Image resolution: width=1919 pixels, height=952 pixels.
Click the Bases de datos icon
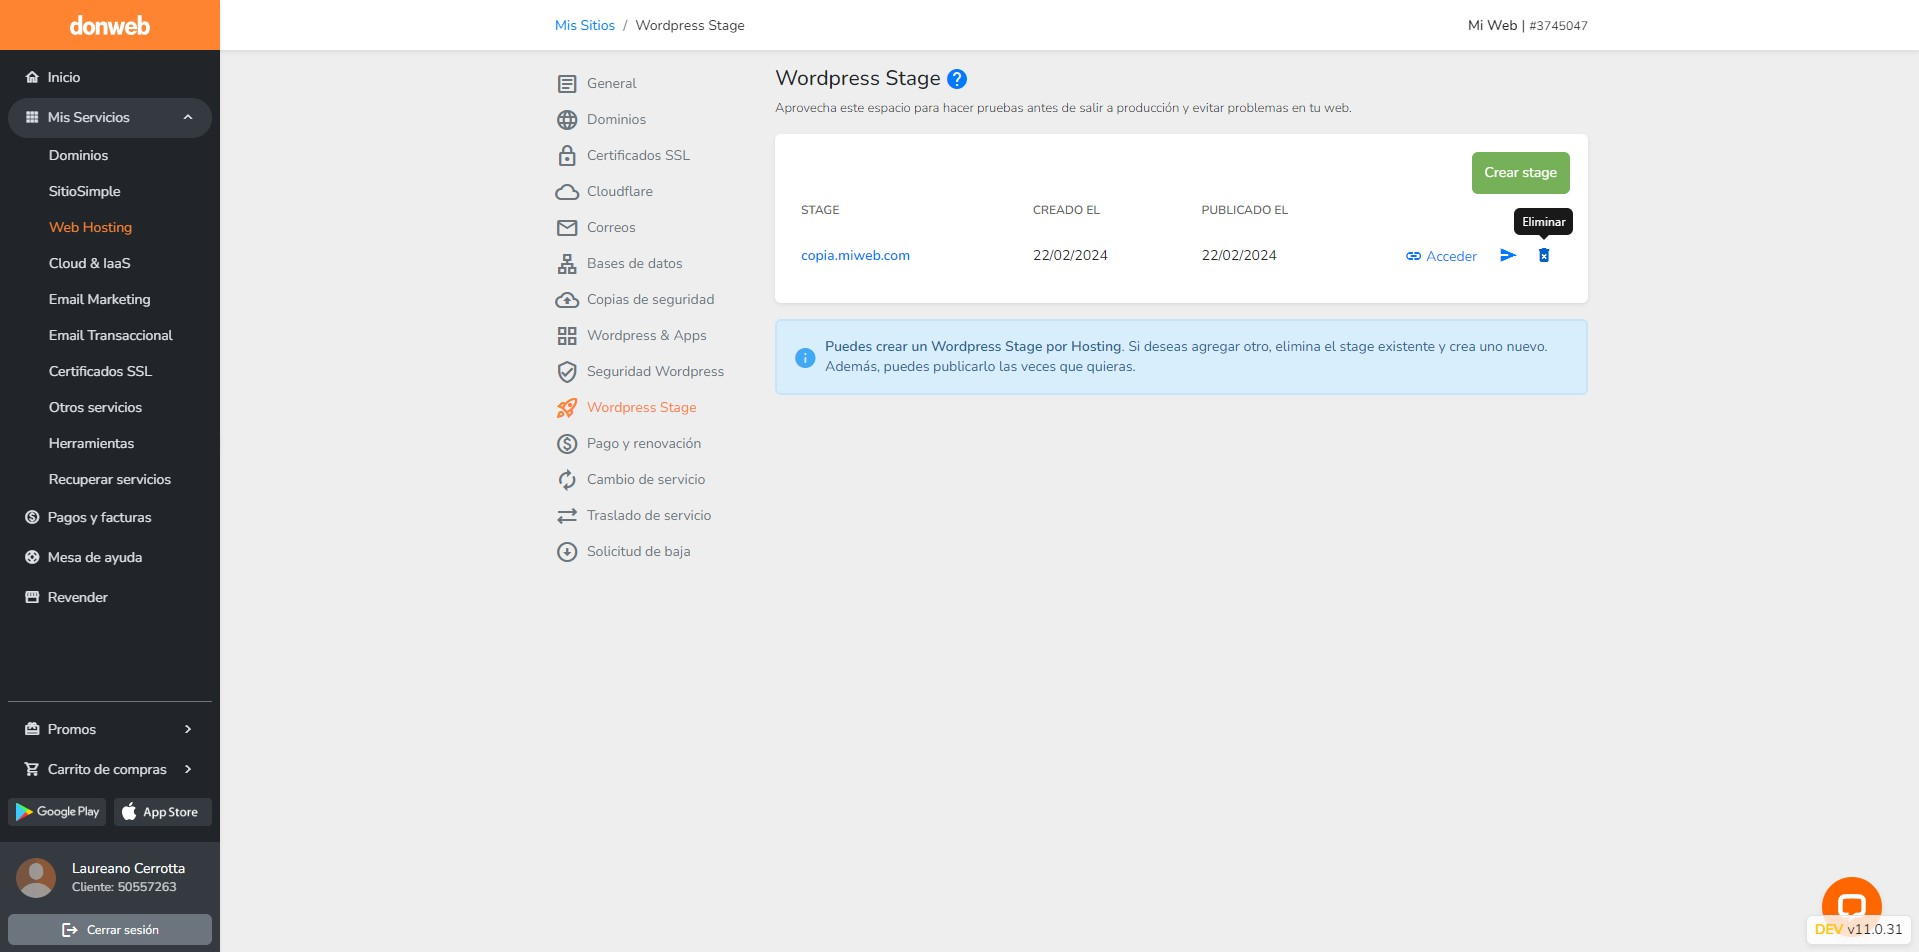pos(567,264)
